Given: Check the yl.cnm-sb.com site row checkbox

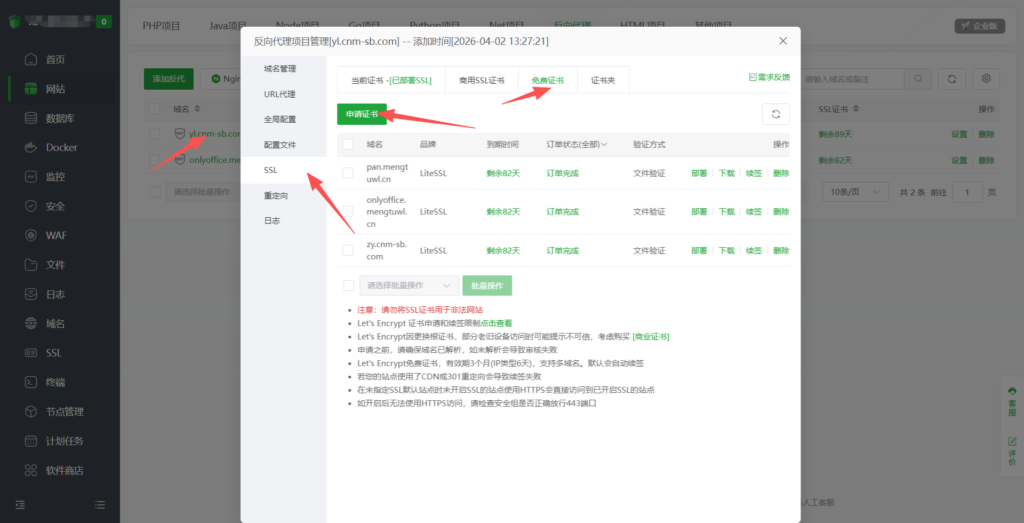Looking at the screenshot, I should [155, 134].
